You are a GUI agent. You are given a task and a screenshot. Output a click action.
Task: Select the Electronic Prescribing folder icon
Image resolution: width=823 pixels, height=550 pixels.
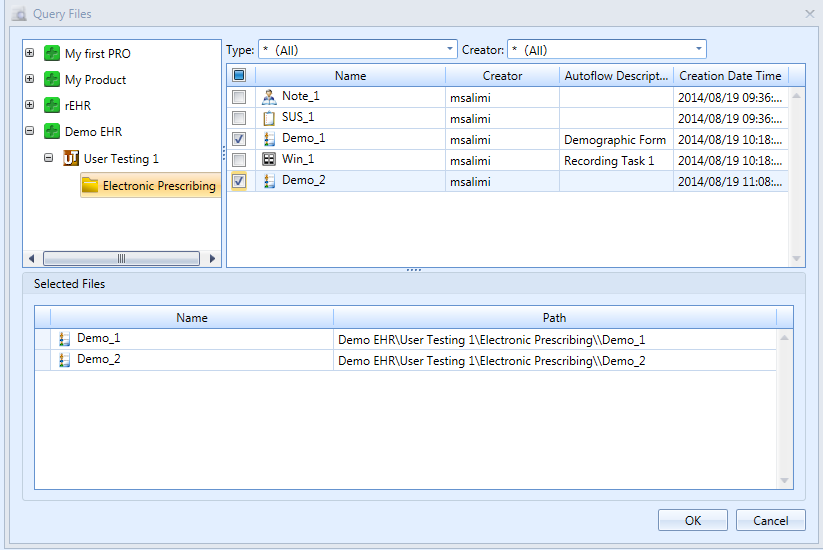click(x=90, y=185)
